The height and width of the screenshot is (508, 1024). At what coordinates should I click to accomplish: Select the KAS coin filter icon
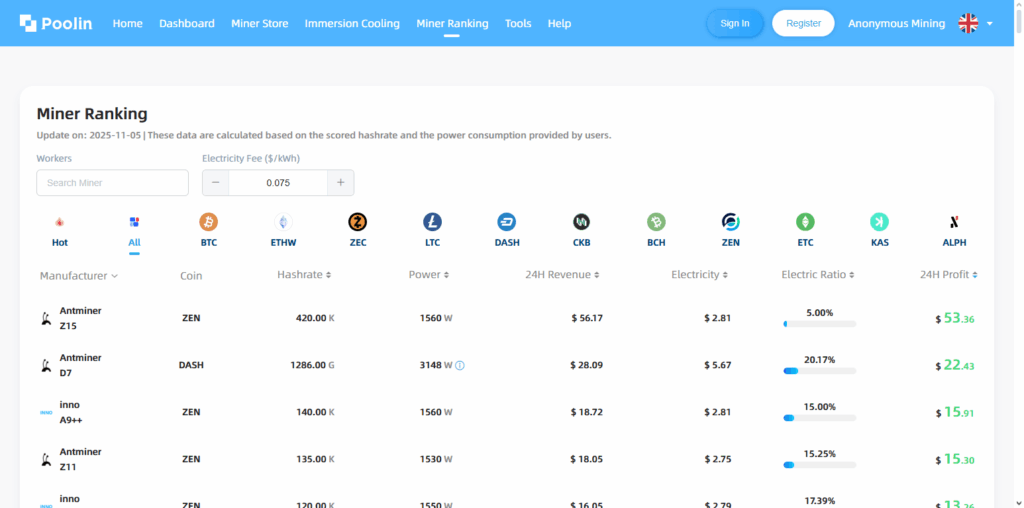pyautogui.click(x=879, y=222)
